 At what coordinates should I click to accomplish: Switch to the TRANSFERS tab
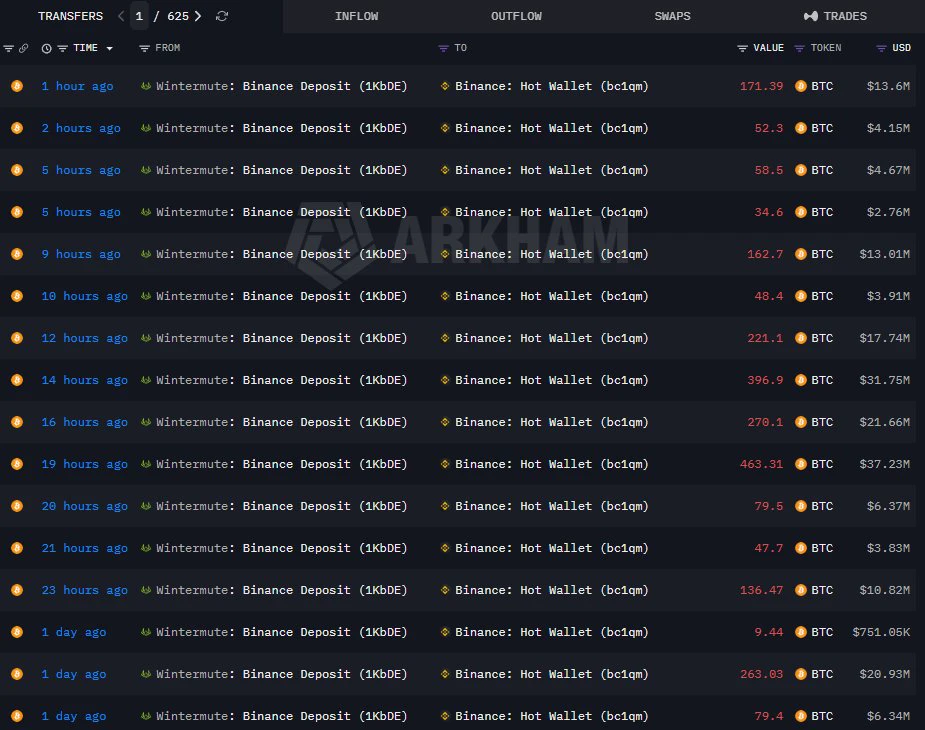(x=70, y=16)
